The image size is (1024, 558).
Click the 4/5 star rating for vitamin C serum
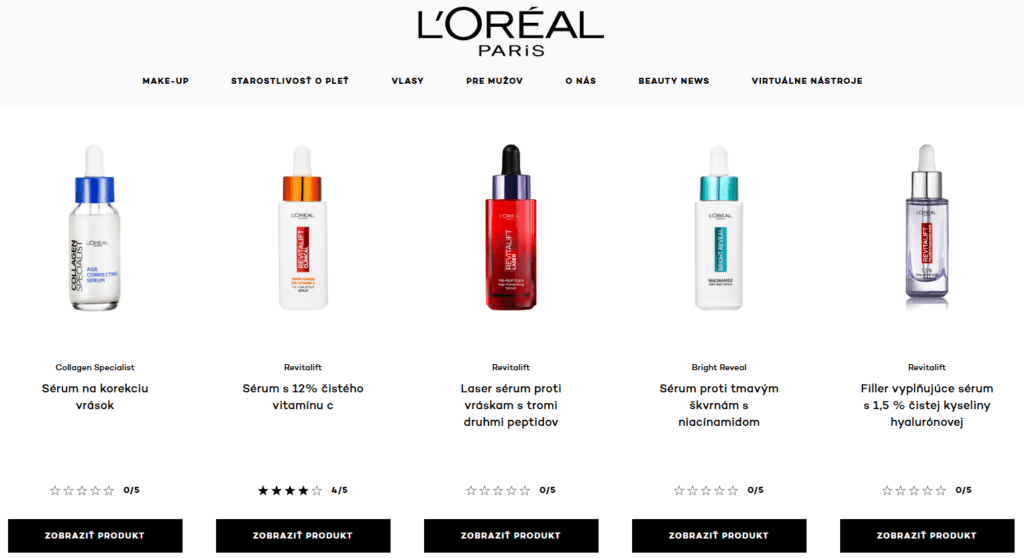pyautogui.click(x=302, y=490)
